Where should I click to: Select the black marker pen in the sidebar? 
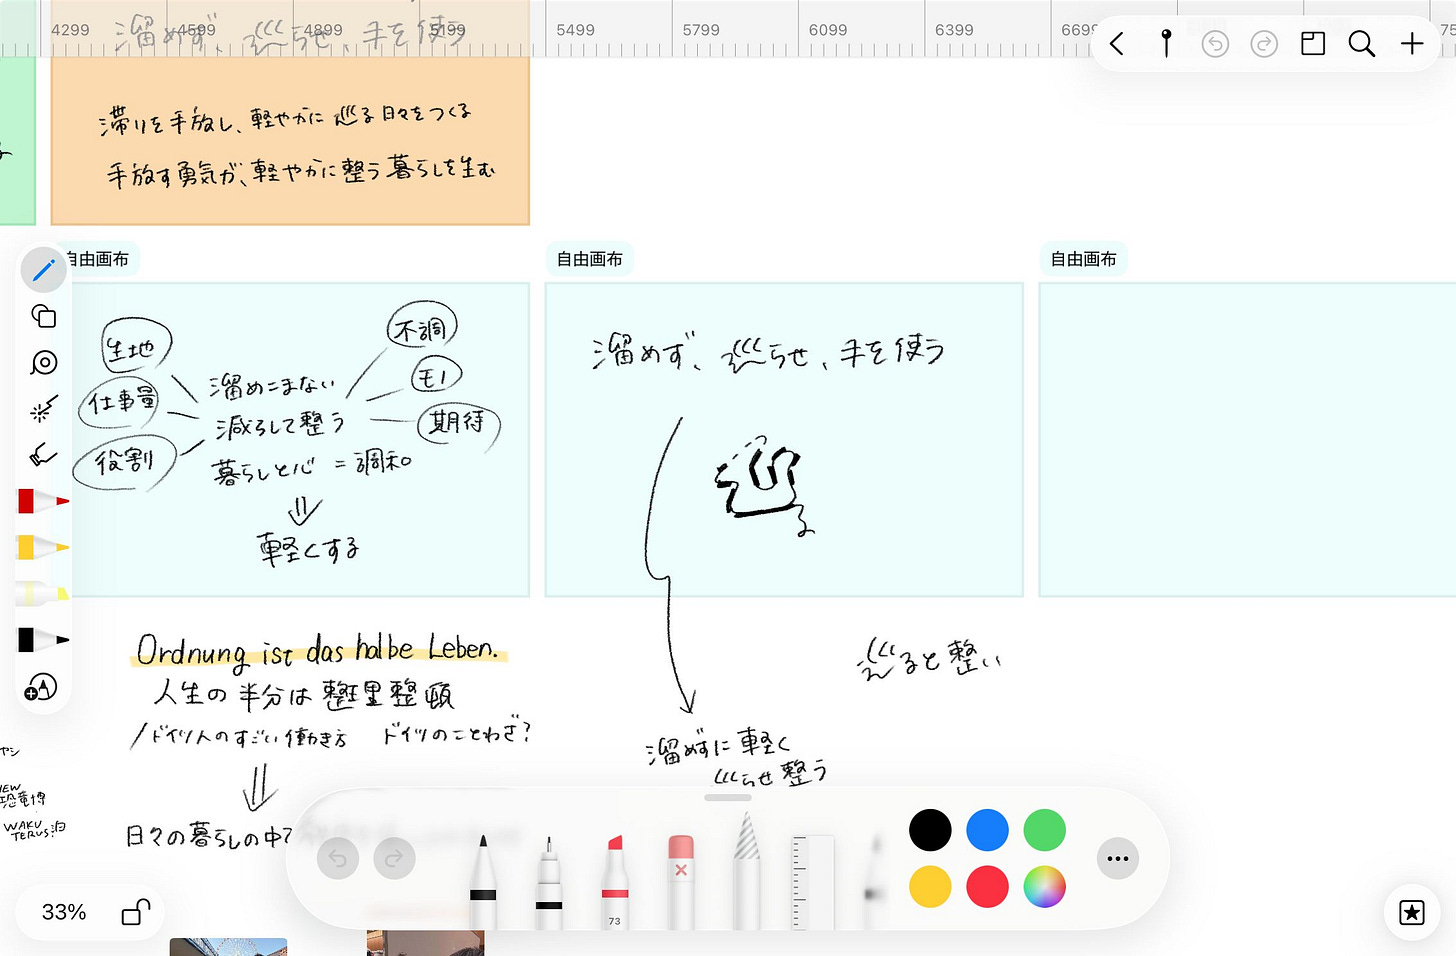(x=43, y=640)
